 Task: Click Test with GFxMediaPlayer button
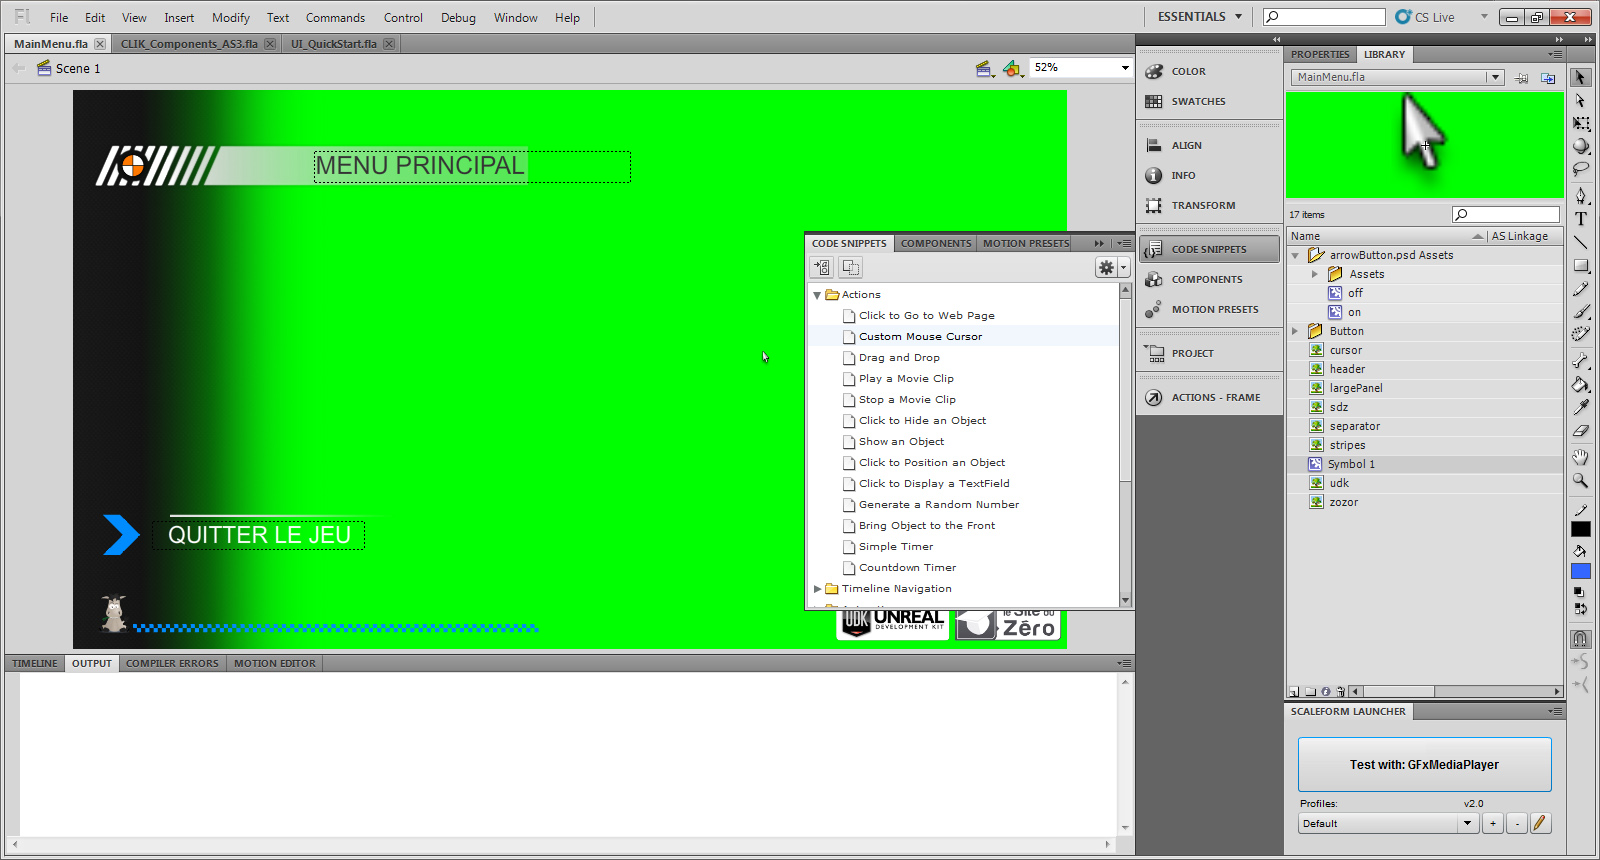(x=1424, y=764)
